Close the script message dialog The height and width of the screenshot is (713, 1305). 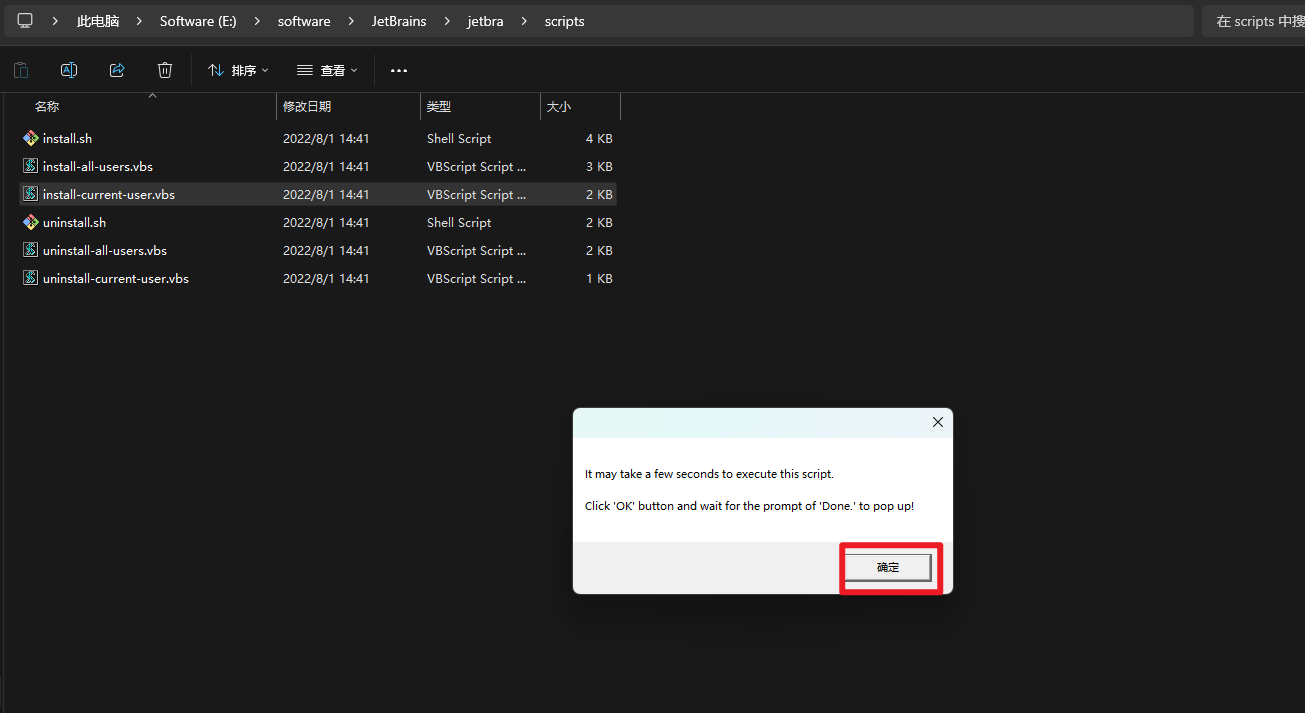[x=938, y=422]
